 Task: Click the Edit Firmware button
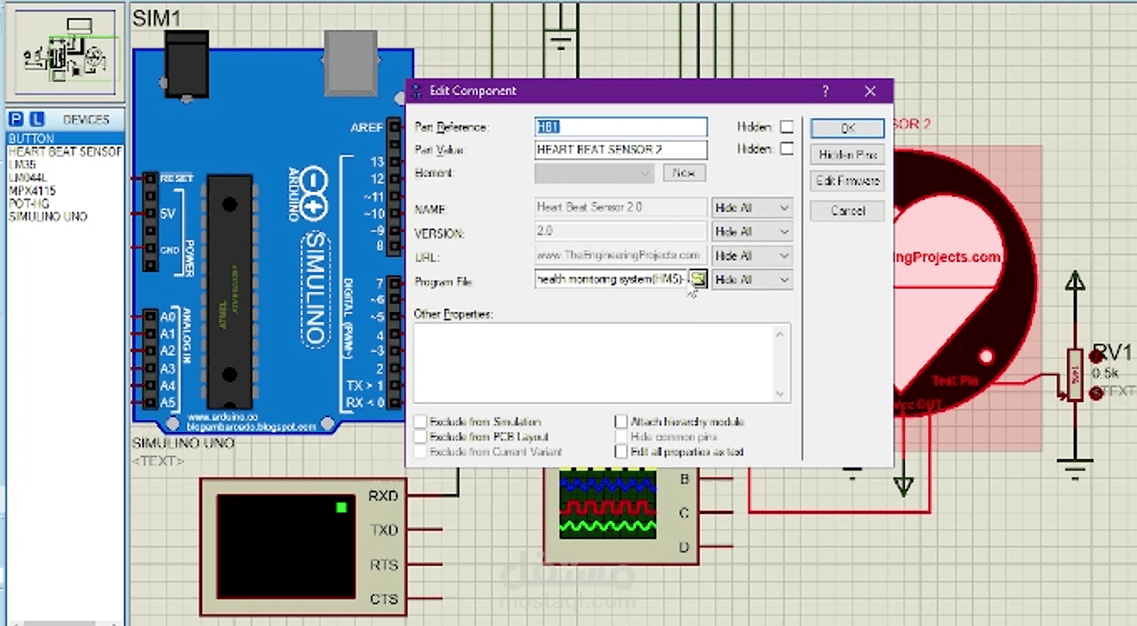coord(847,181)
